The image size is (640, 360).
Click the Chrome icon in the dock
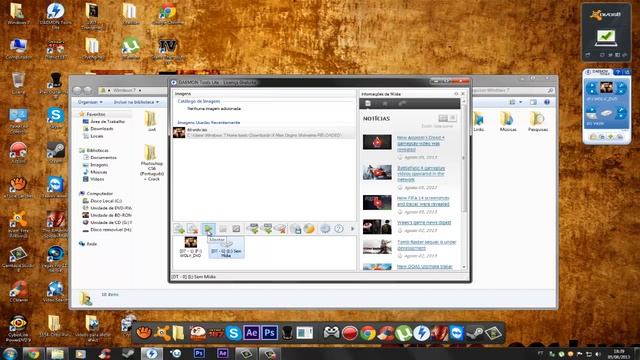pyautogui.click(x=368, y=333)
